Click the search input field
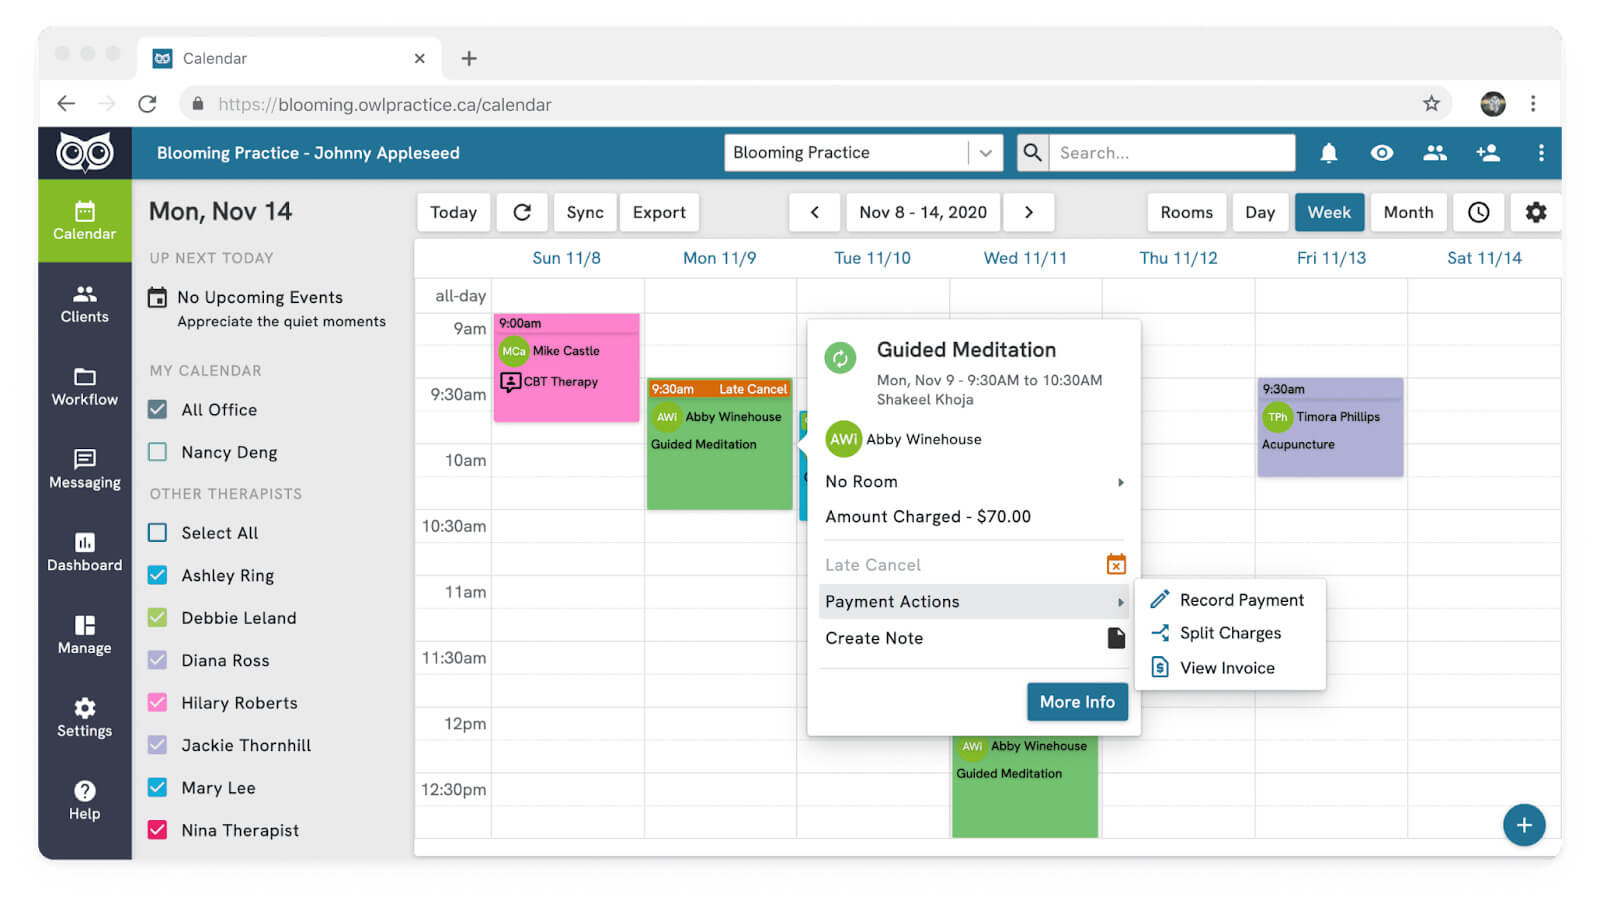Viewport: 1600px width, 909px height. point(1171,153)
